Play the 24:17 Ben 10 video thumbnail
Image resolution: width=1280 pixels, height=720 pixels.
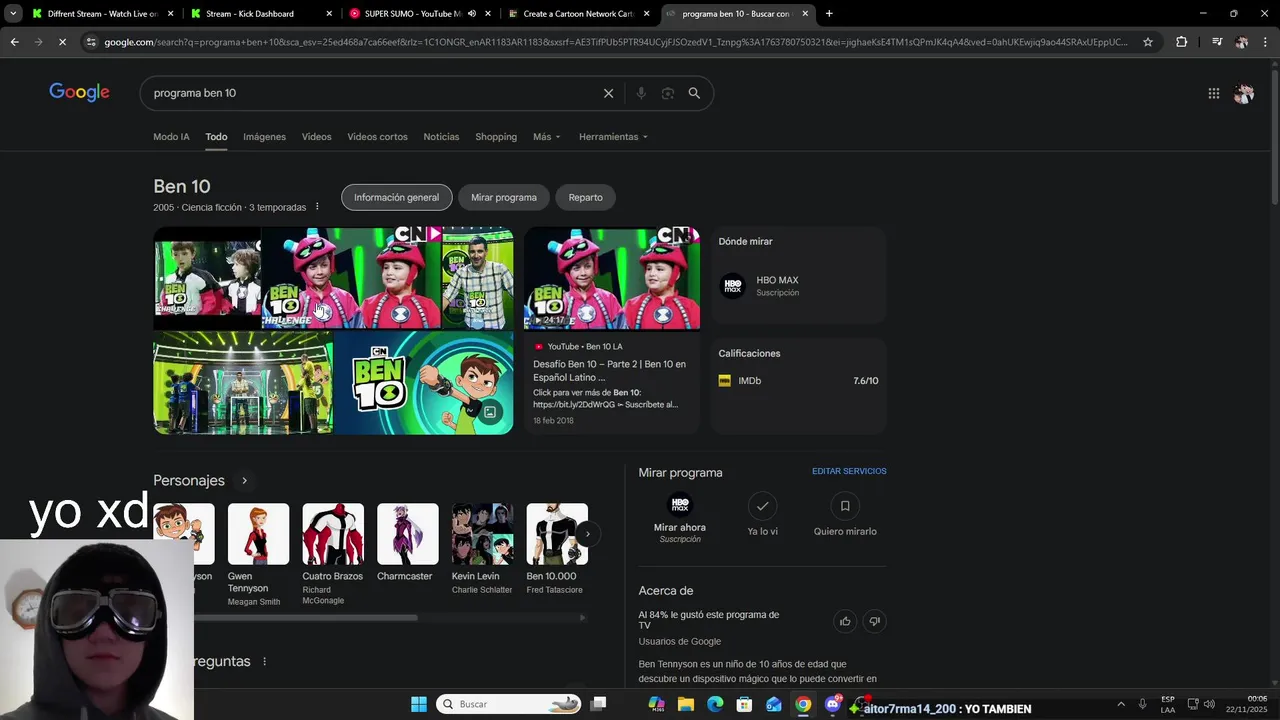pyautogui.click(x=612, y=278)
